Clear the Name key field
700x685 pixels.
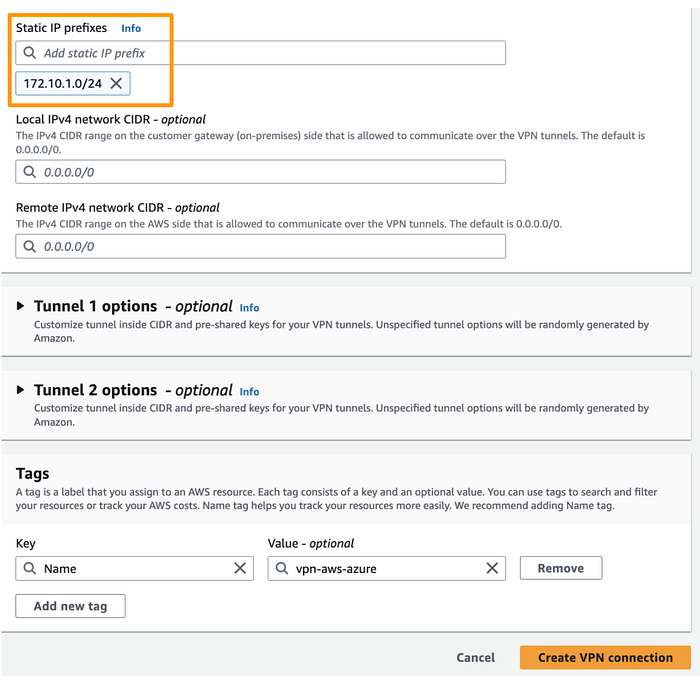(x=240, y=568)
